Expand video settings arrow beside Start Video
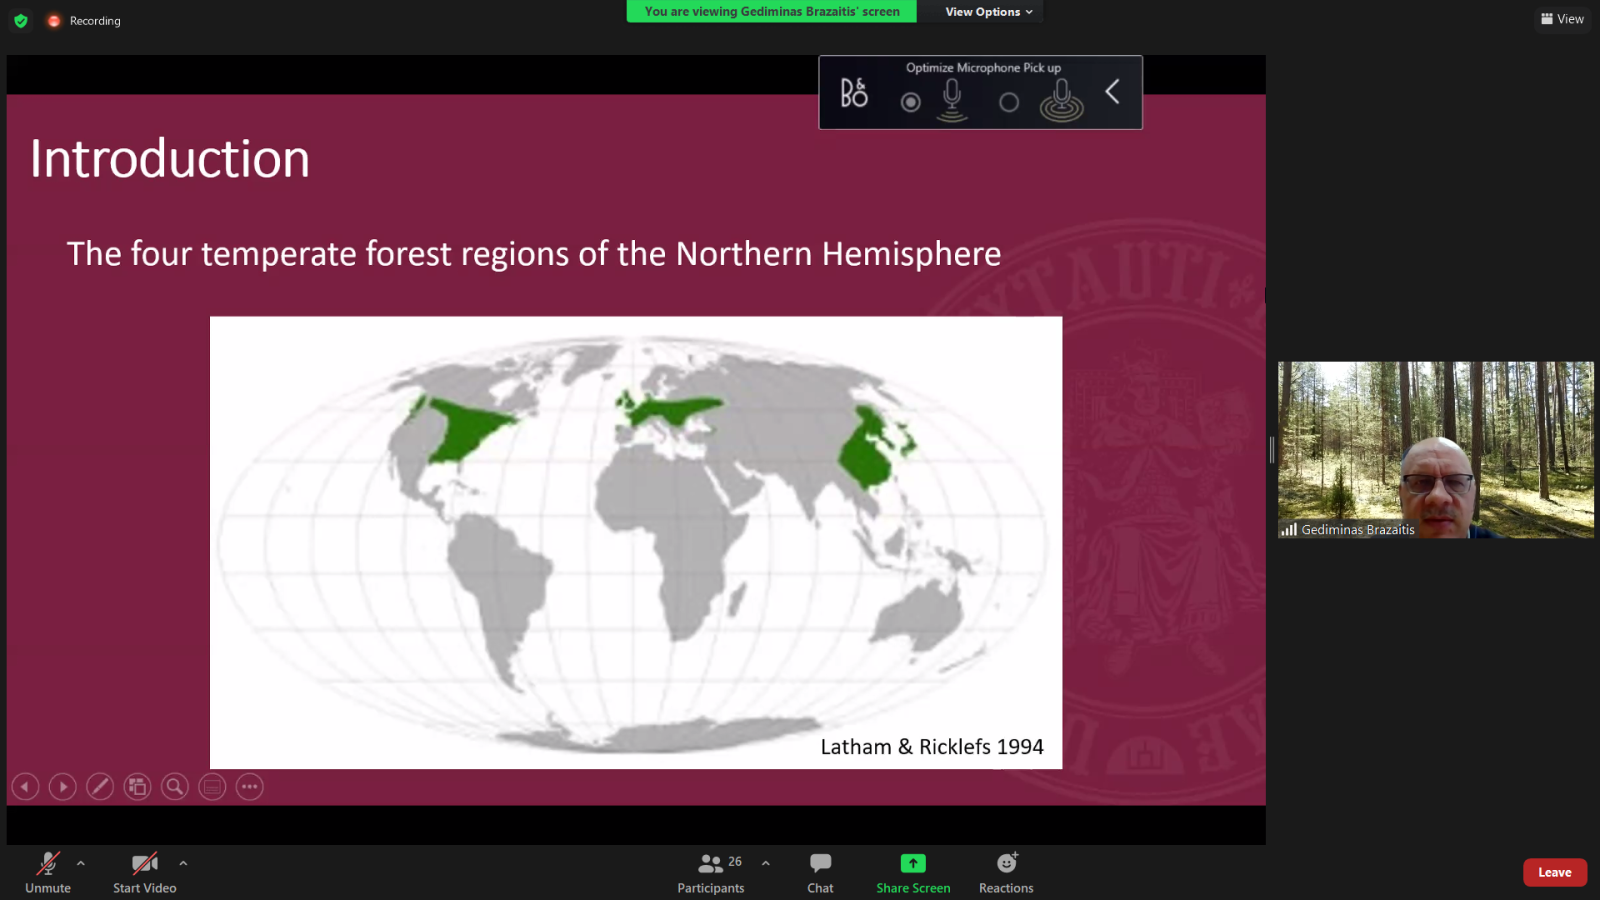The height and width of the screenshot is (900, 1600). [183, 863]
